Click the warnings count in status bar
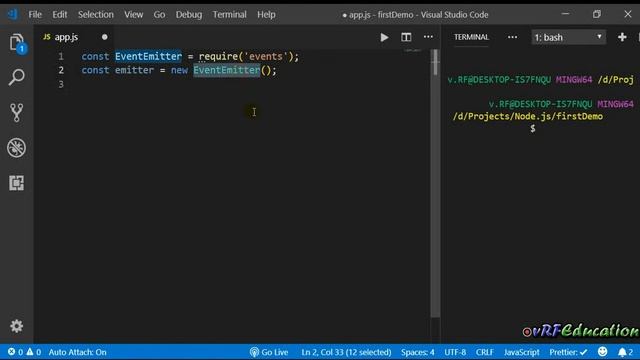 coord(34,352)
